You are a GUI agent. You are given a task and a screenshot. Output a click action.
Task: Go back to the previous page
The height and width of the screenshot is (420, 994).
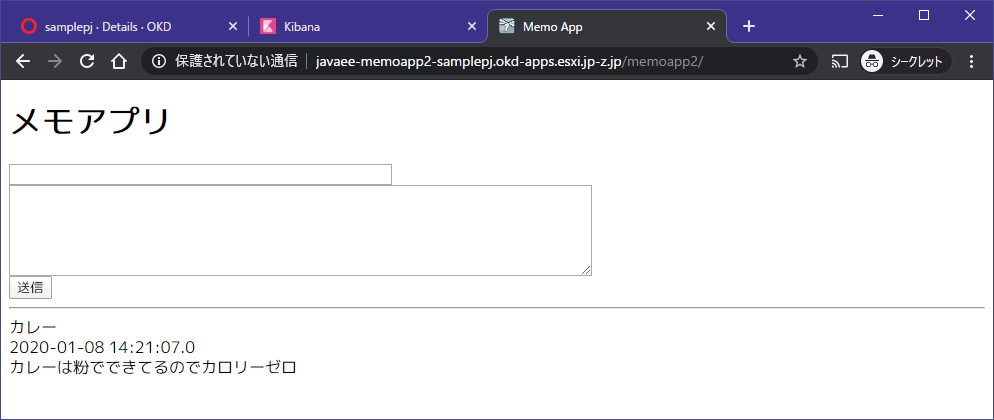[x=23, y=61]
